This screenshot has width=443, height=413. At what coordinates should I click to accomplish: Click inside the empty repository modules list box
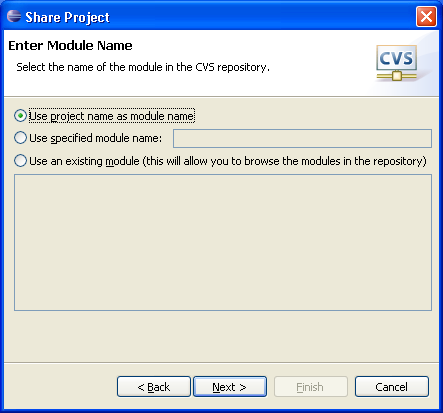223,242
